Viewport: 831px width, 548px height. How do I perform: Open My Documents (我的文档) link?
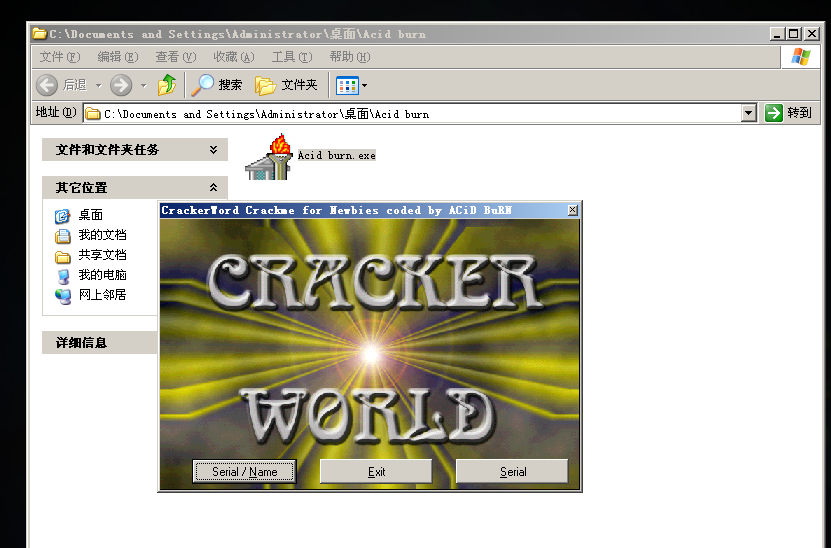[x=102, y=235]
